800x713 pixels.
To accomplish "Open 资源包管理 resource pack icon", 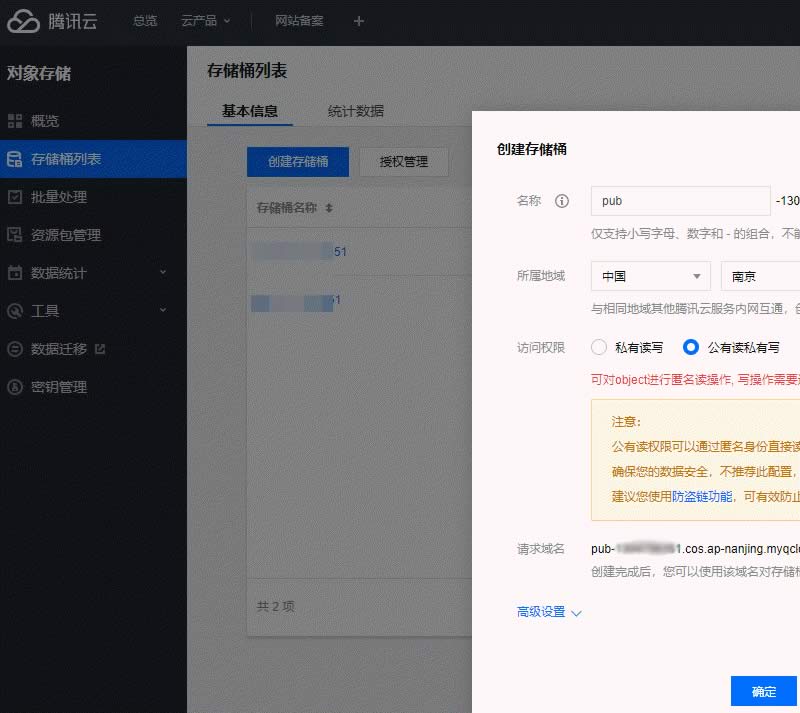I will tap(14, 234).
